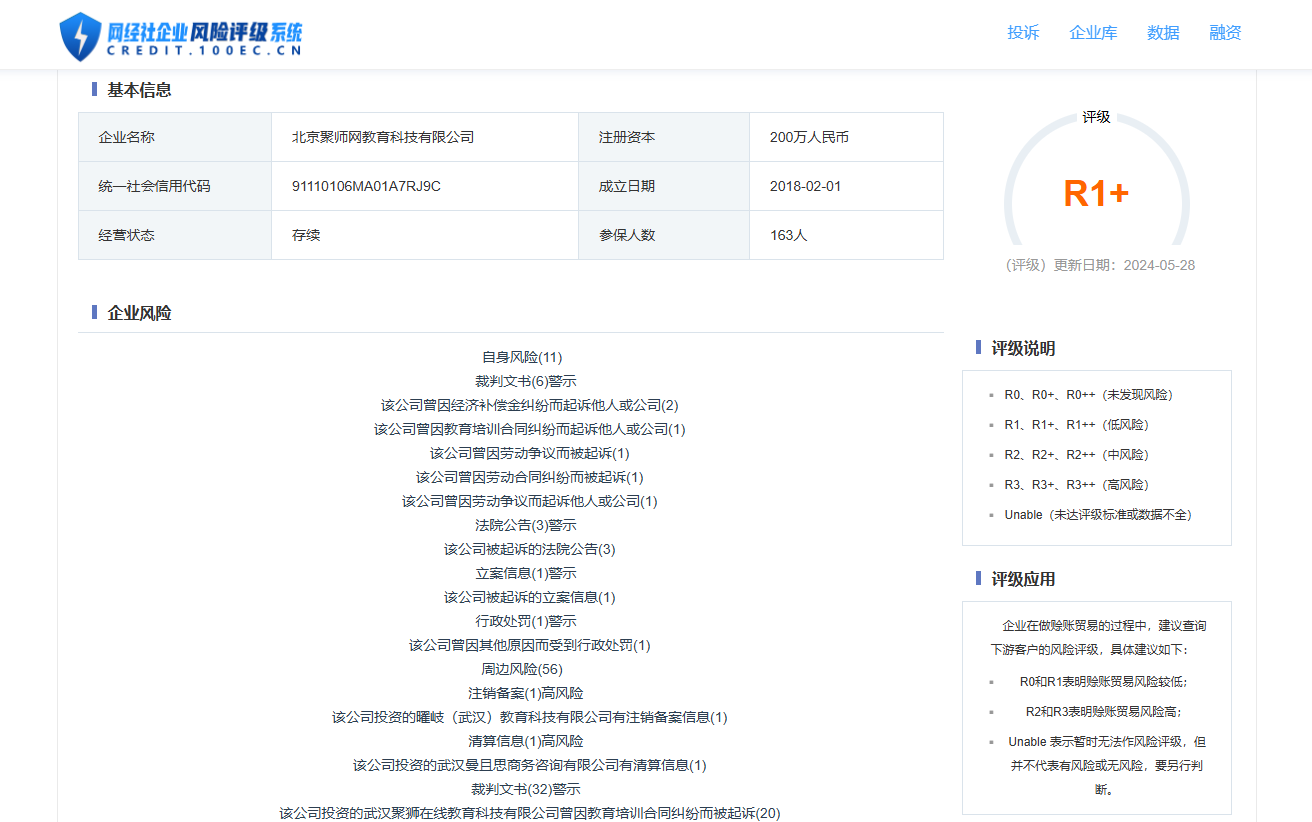Screen dimensions: 1312x822
Task: Click the 评级应用 section heading
Action: pos(1023,579)
